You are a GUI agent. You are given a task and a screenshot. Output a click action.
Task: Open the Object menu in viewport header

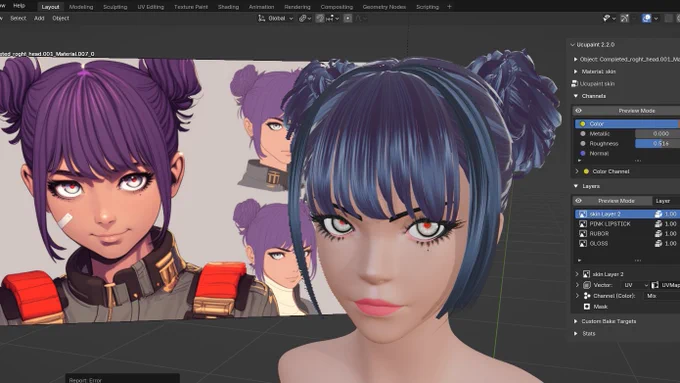pyautogui.click(x=61, y=18)
